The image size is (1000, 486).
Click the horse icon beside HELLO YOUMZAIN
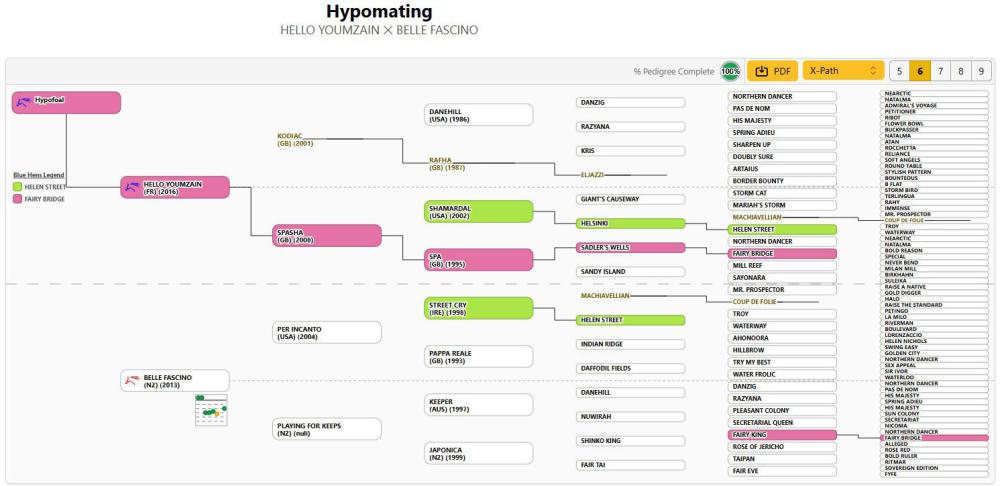[133, 186]
